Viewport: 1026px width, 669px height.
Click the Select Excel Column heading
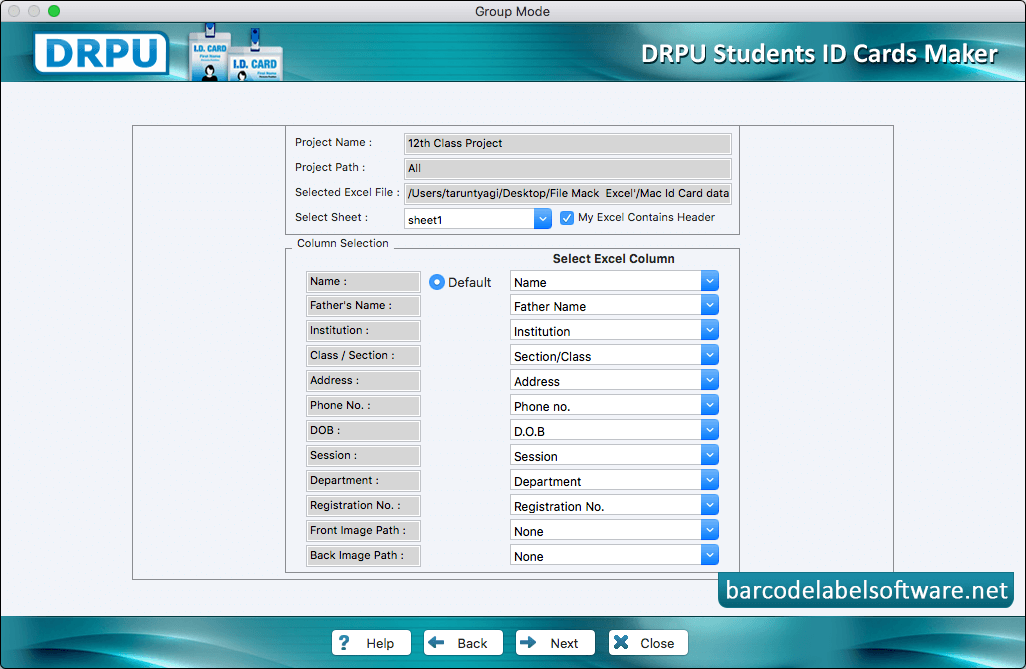[x=613, y=259]
